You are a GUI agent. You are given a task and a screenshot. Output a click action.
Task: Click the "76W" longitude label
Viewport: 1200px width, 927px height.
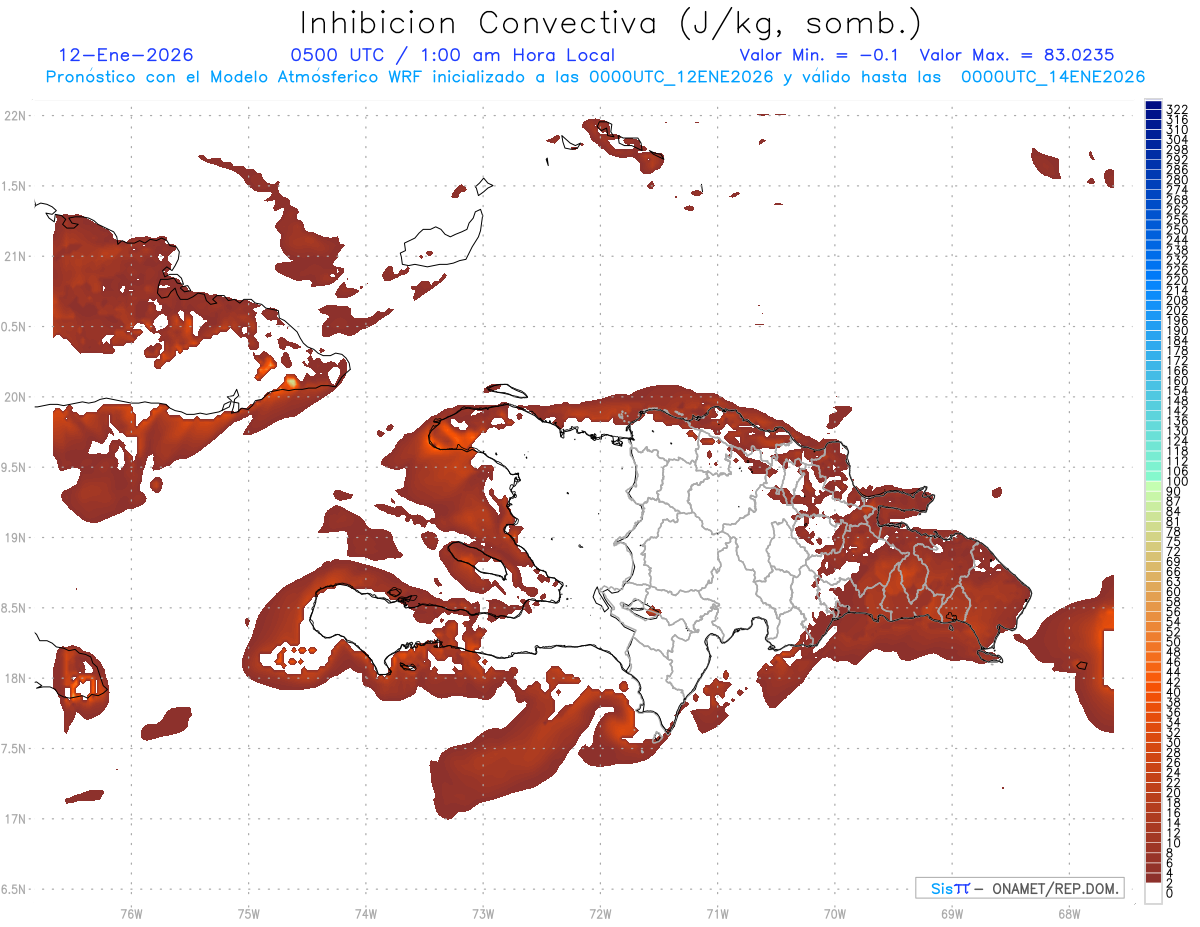[131, 913]
